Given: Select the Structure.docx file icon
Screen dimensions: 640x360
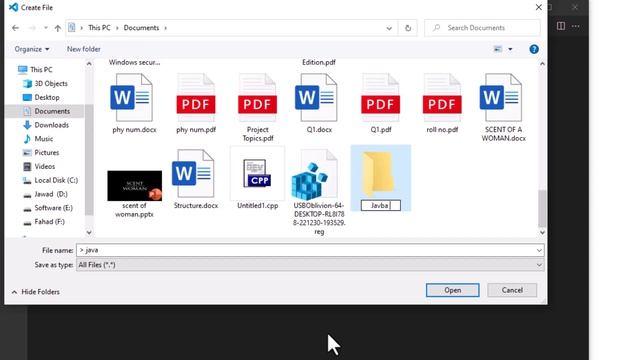Looking at the screenshot, I should point(193,173).
